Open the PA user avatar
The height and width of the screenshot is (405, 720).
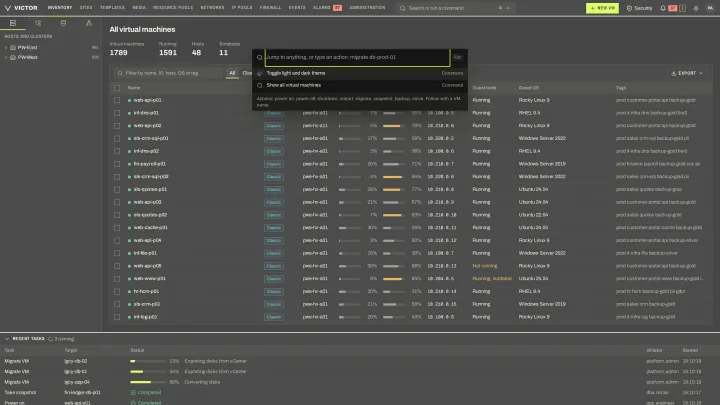pos(710,8)
